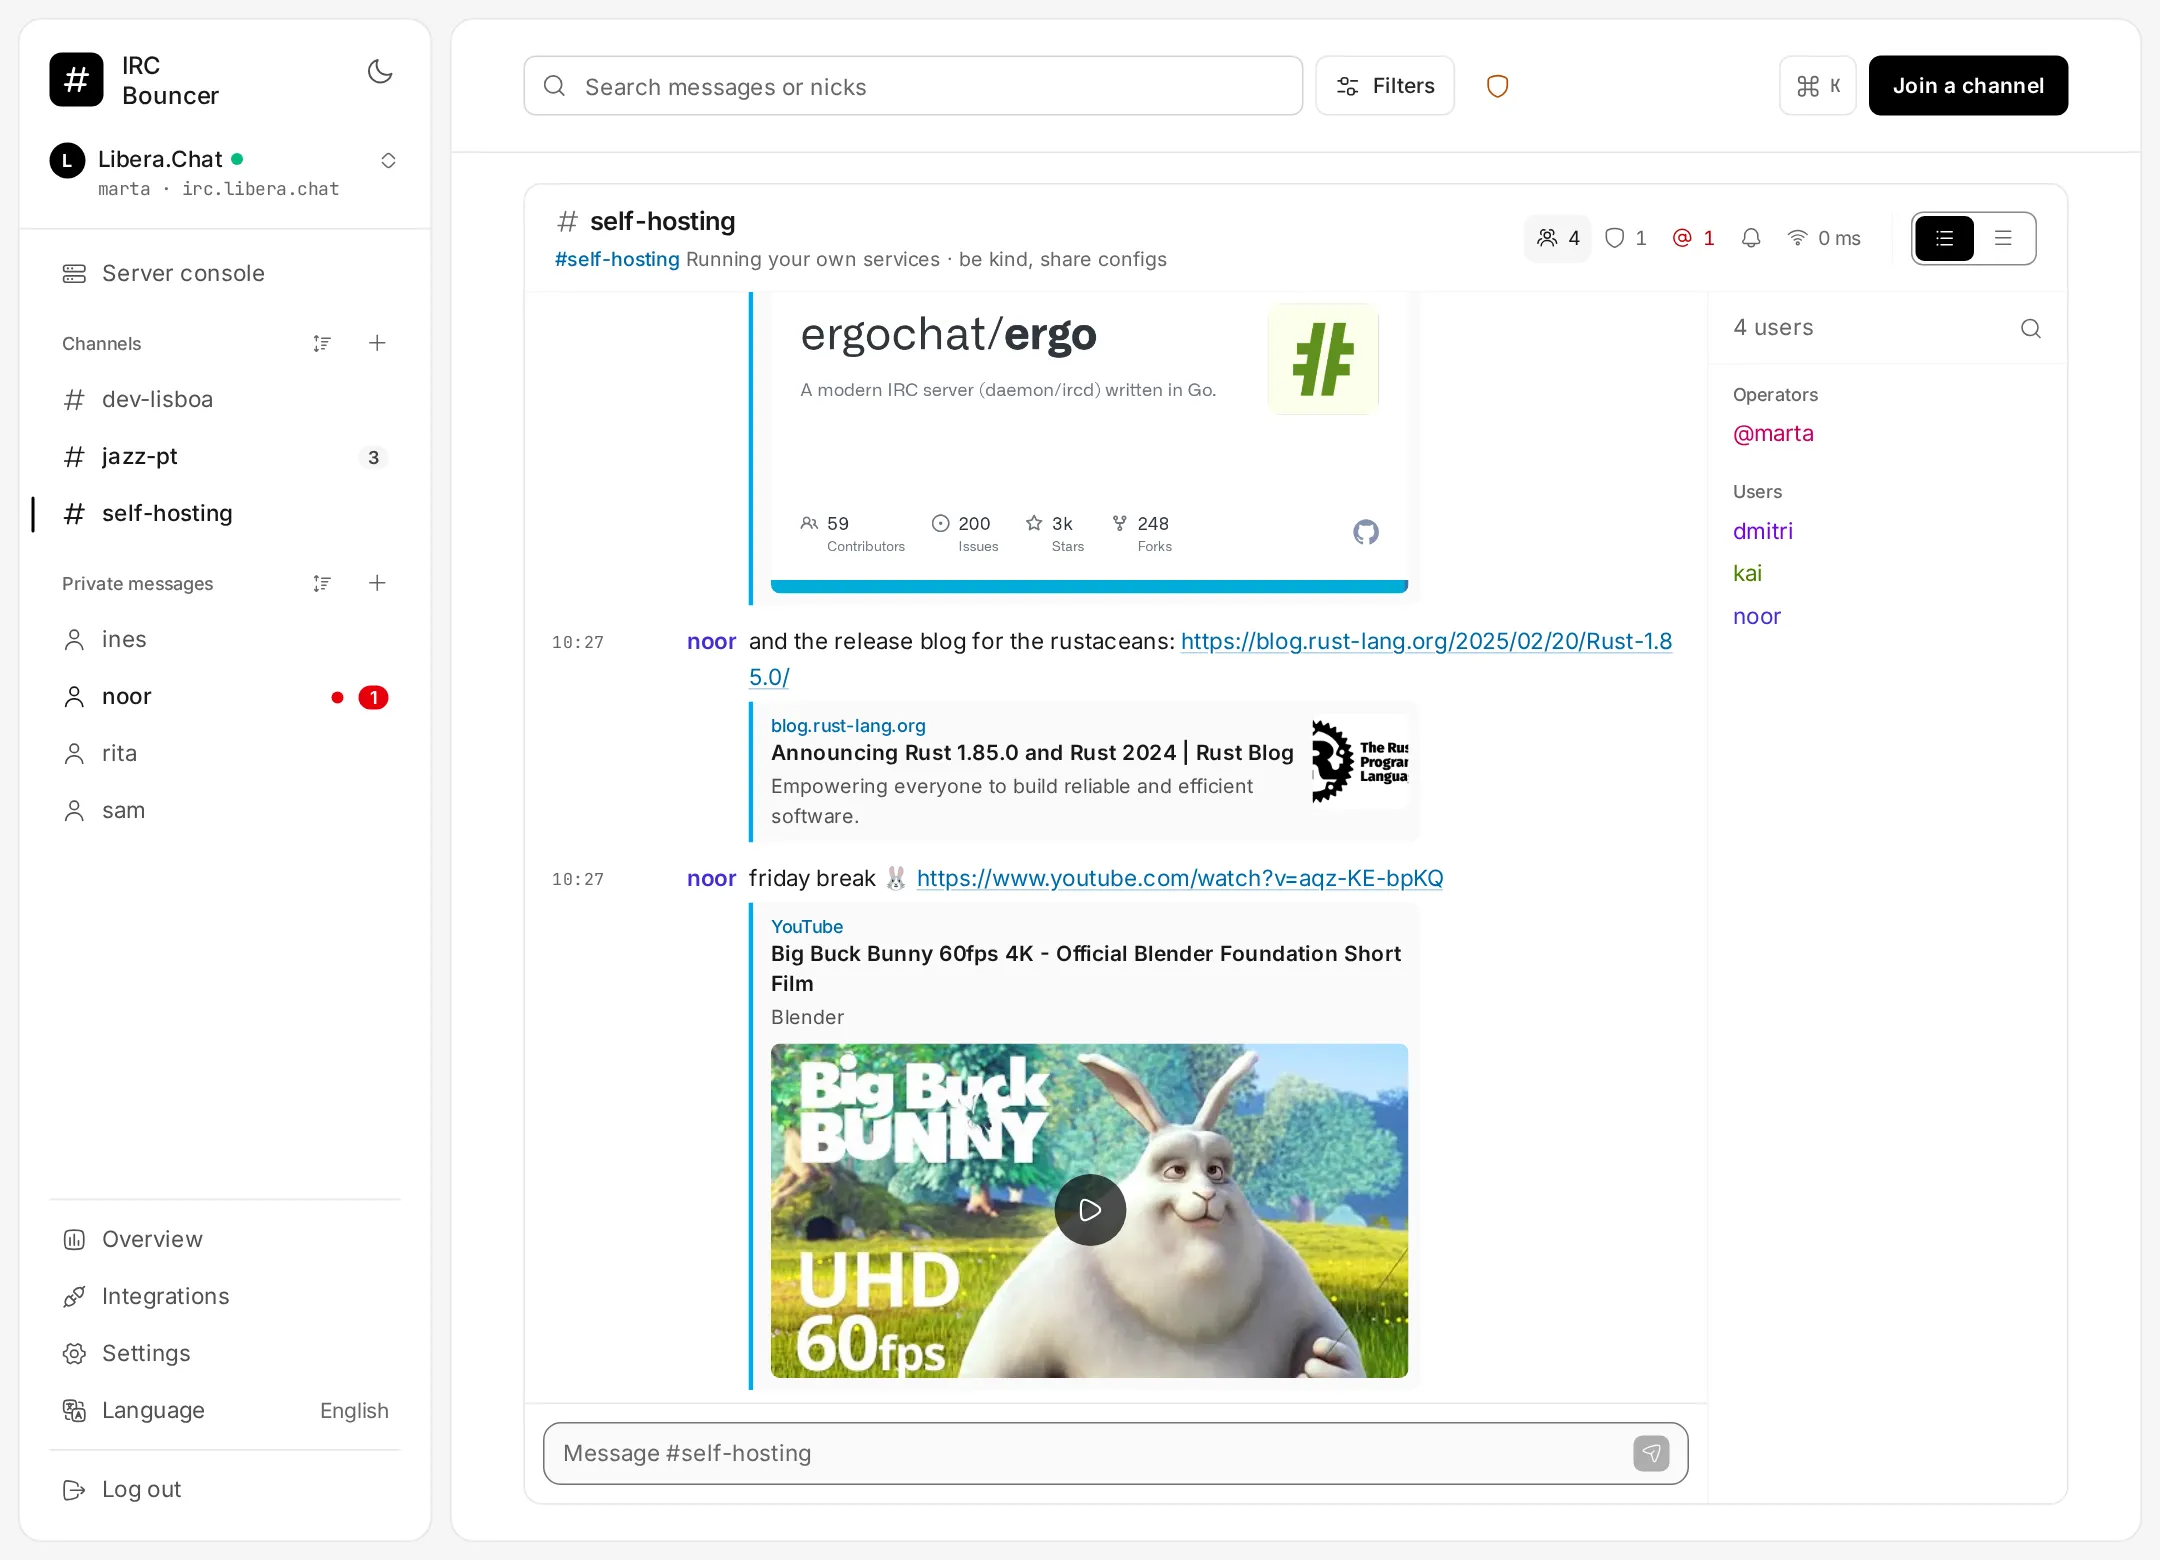This screenshot has height=1560, width=2160.
Task: Click the 248 Forks stat
Action: click(x=1142, y=533)
